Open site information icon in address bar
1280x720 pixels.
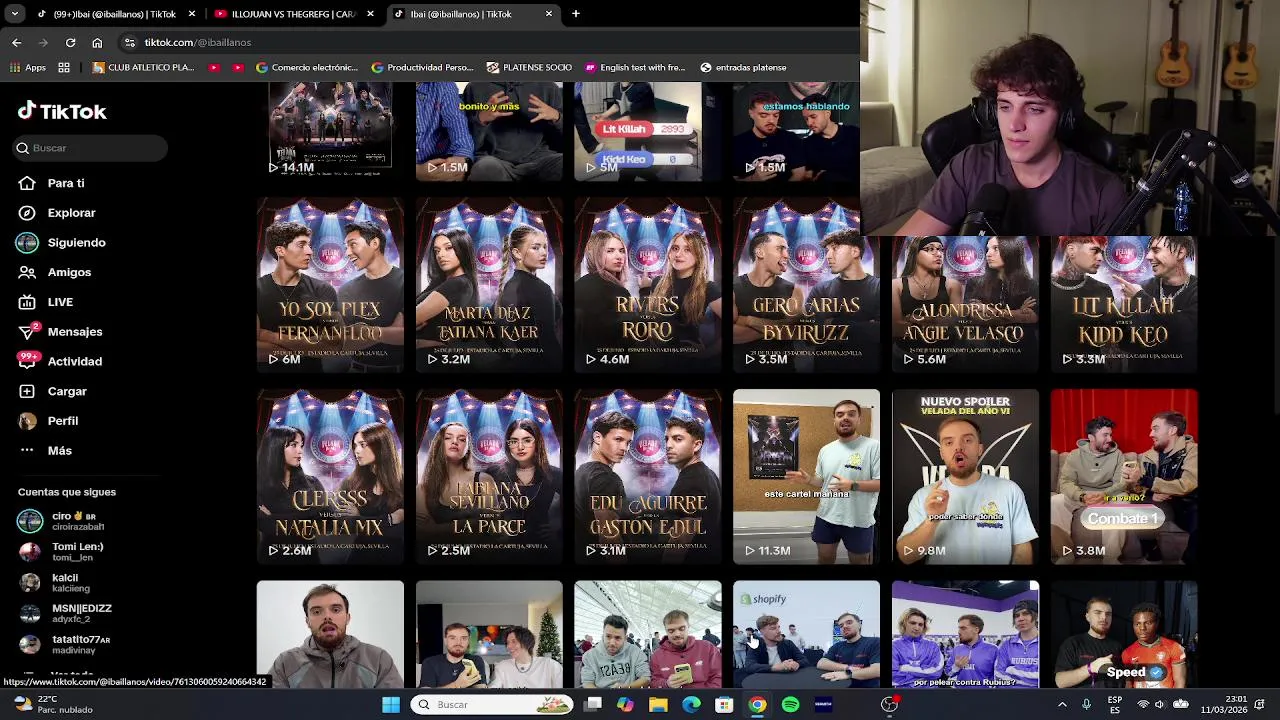(x=129, y=42)
